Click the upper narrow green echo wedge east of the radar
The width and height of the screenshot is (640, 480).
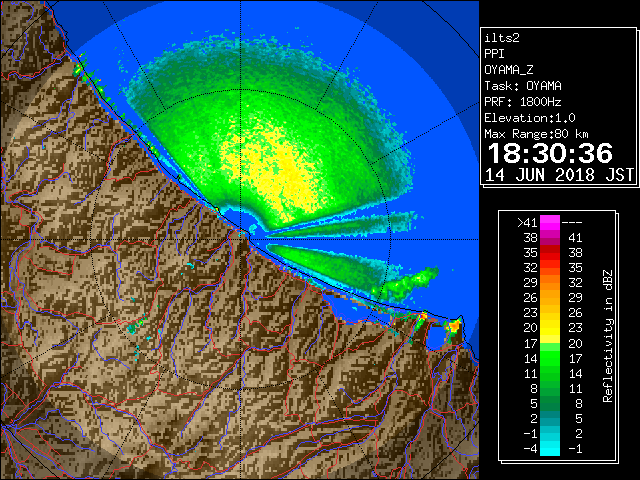pos(343,225)
